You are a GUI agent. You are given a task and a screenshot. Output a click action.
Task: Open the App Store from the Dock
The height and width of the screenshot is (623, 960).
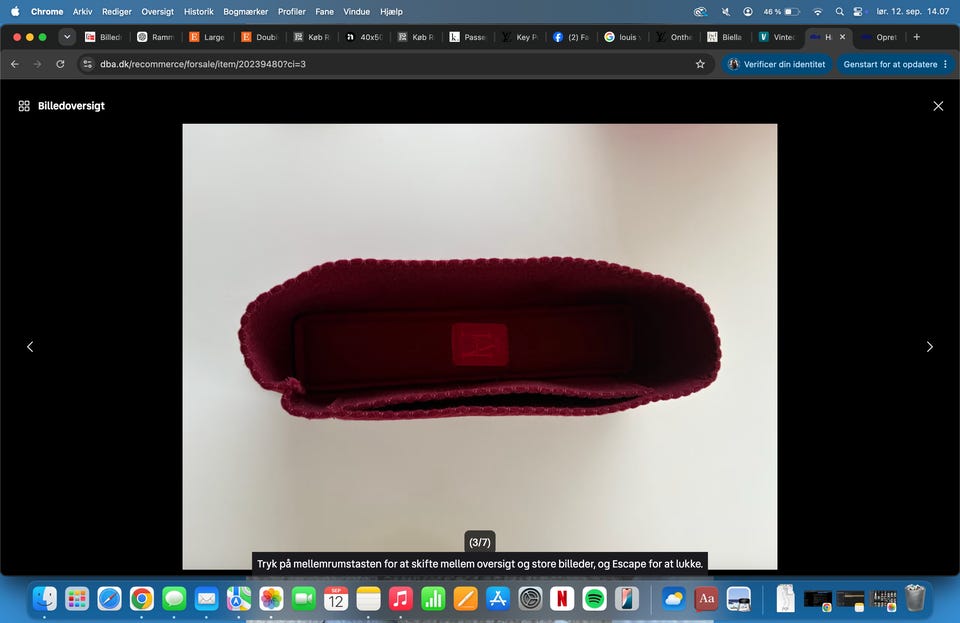tap(498, 599)
